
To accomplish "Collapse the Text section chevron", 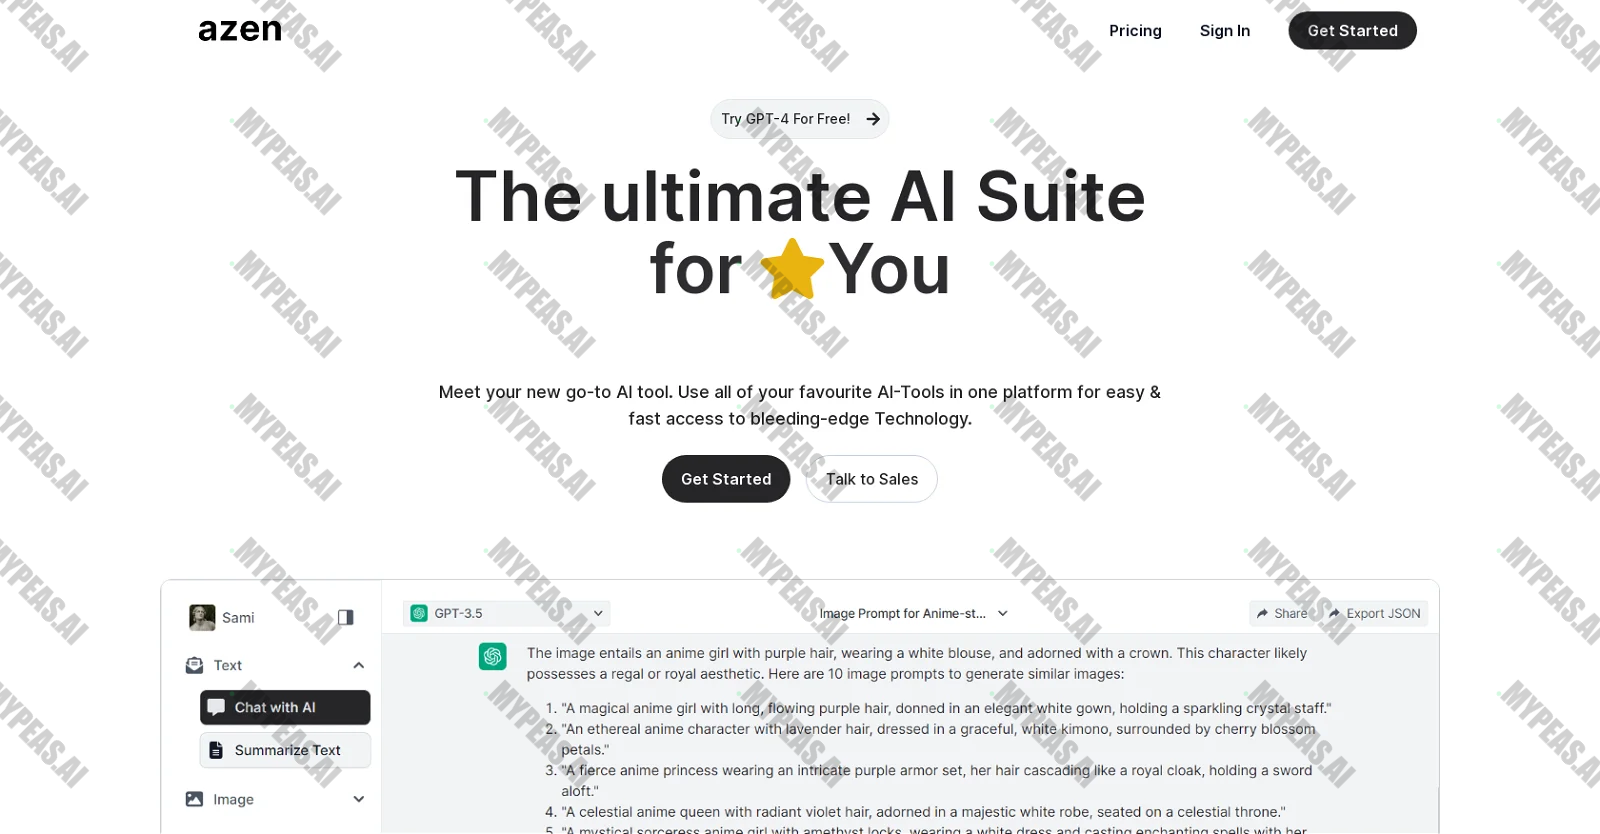I will tap(359, 665).
